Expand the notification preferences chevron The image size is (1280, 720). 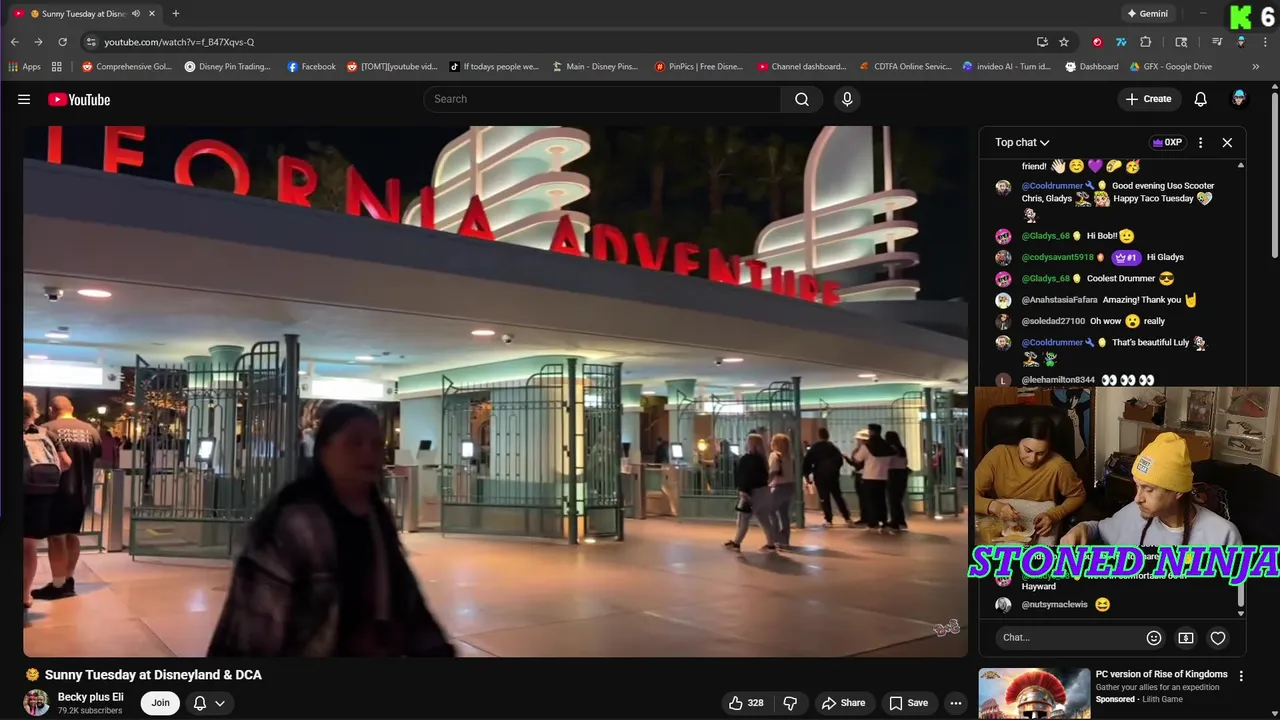[219, 703]
